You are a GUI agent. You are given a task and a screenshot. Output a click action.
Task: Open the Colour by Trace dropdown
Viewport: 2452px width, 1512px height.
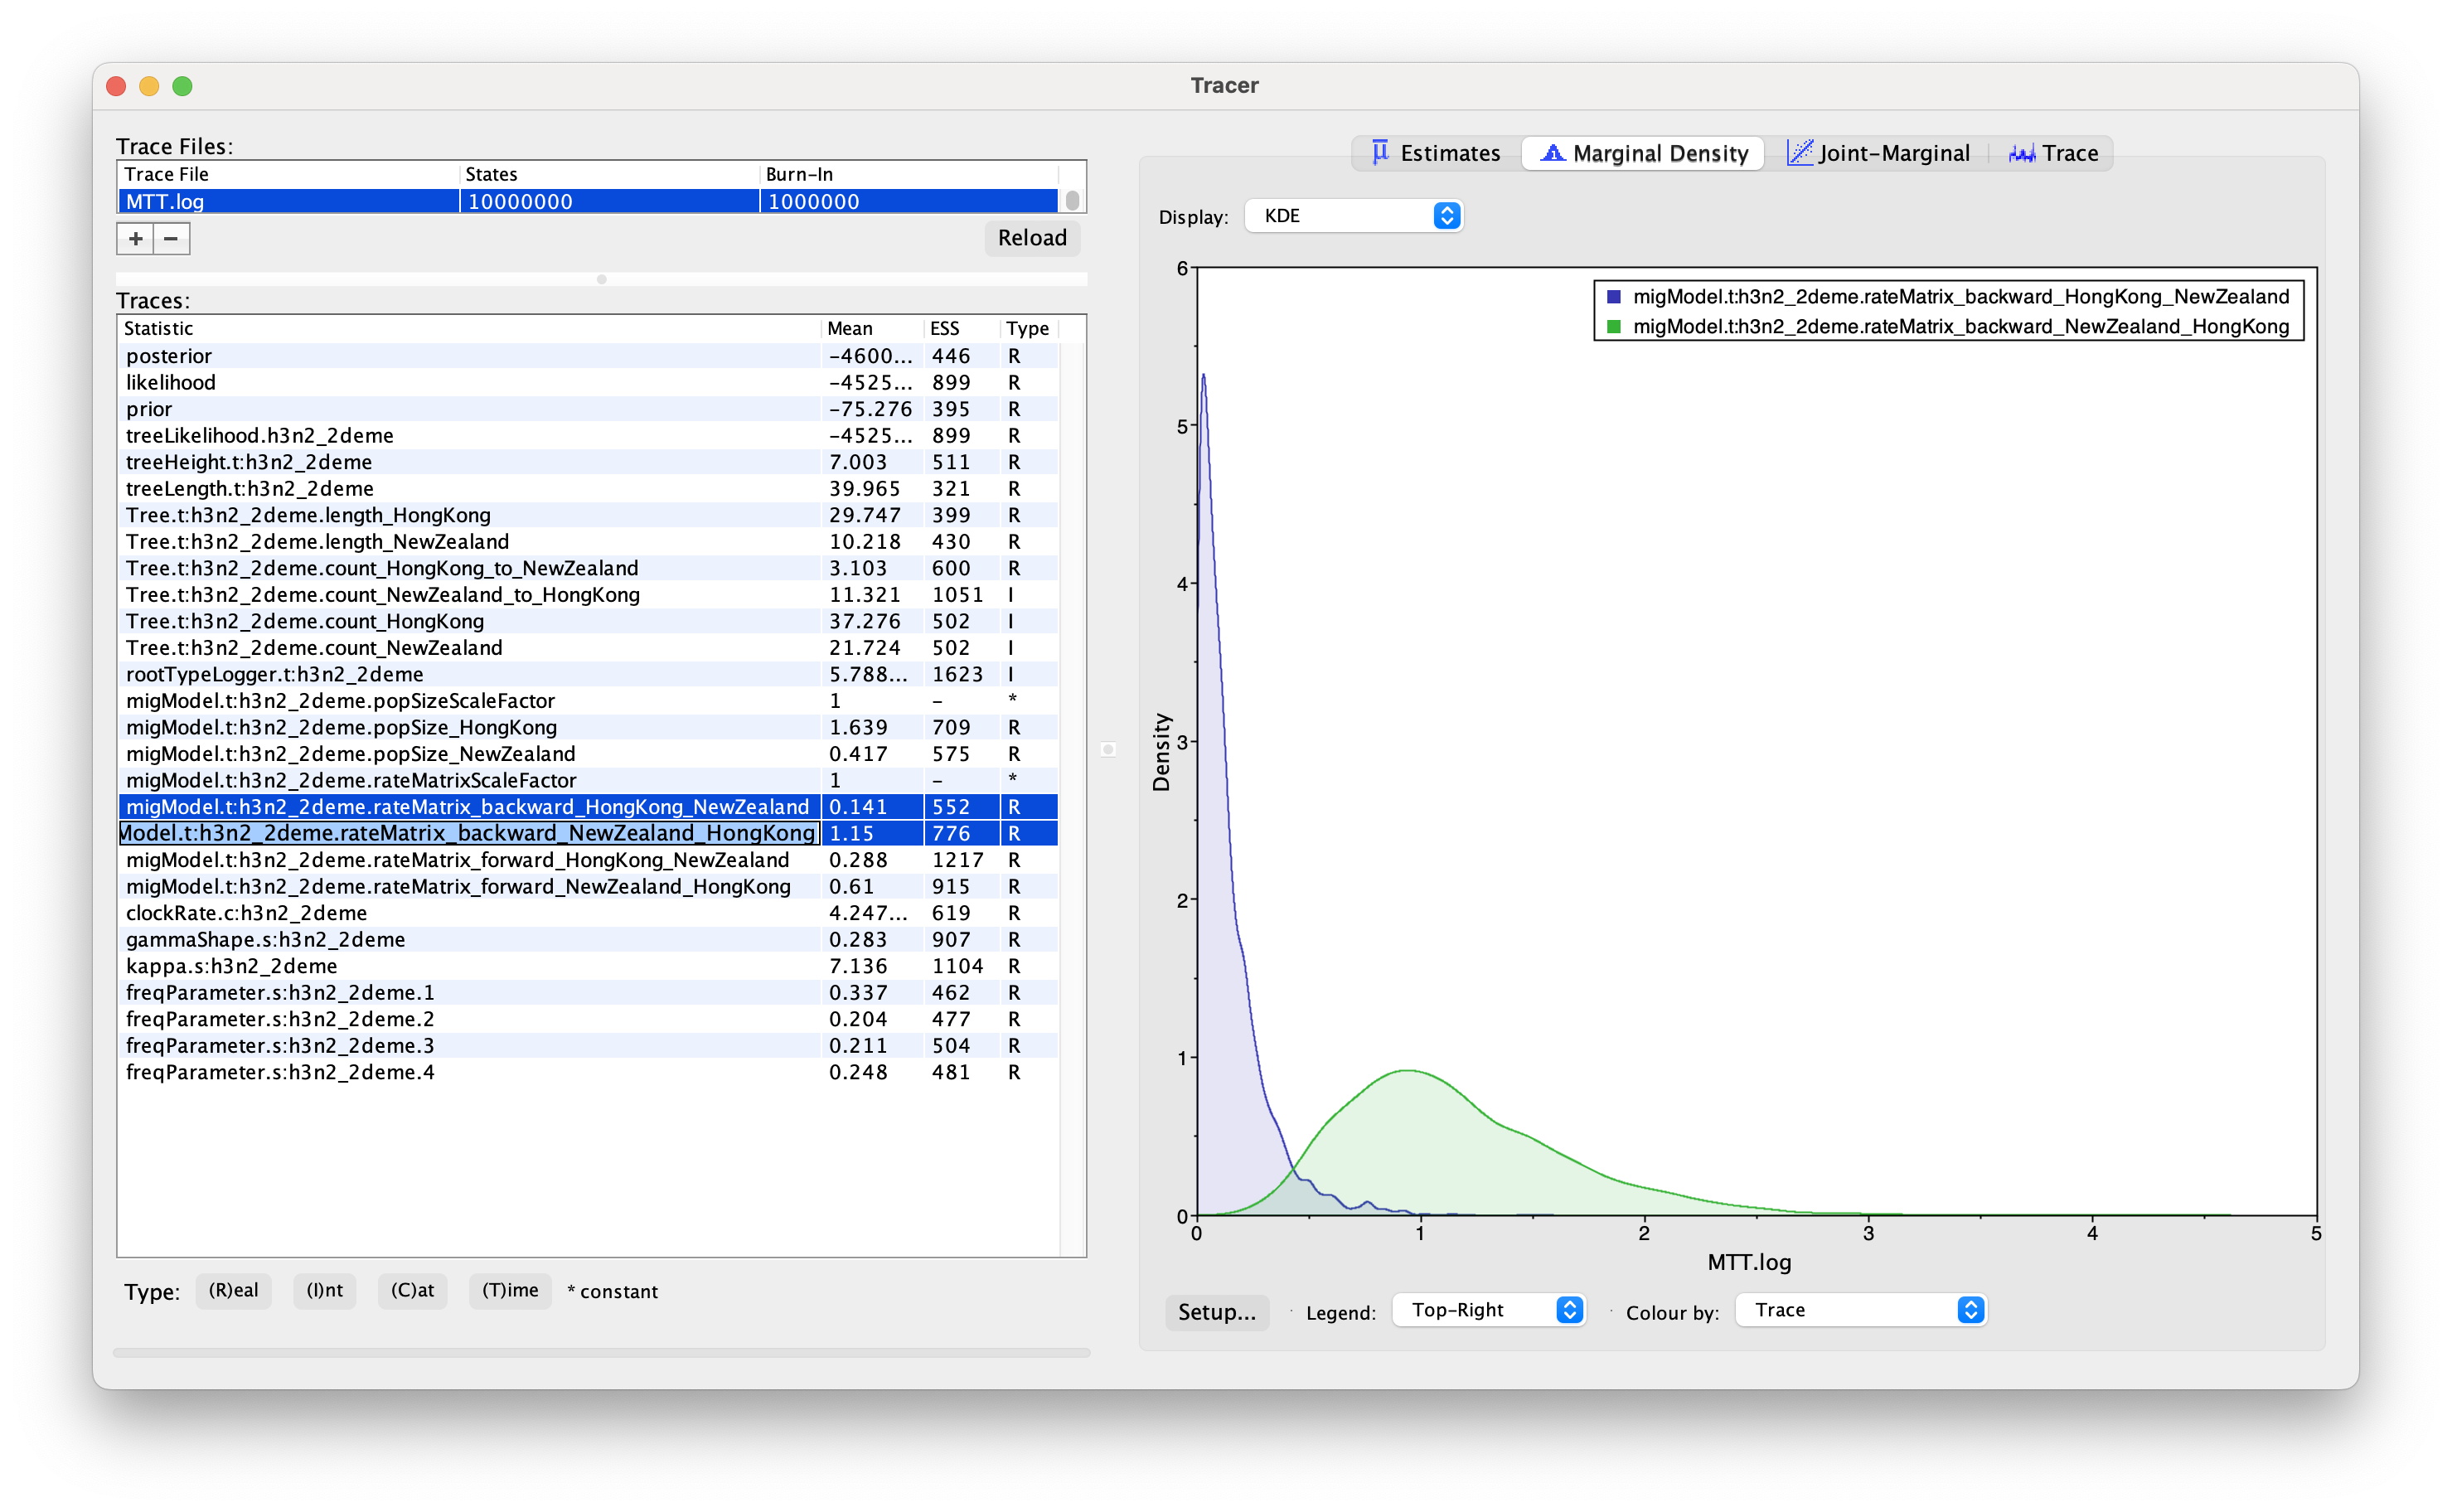click(x=1860, y=1310)
